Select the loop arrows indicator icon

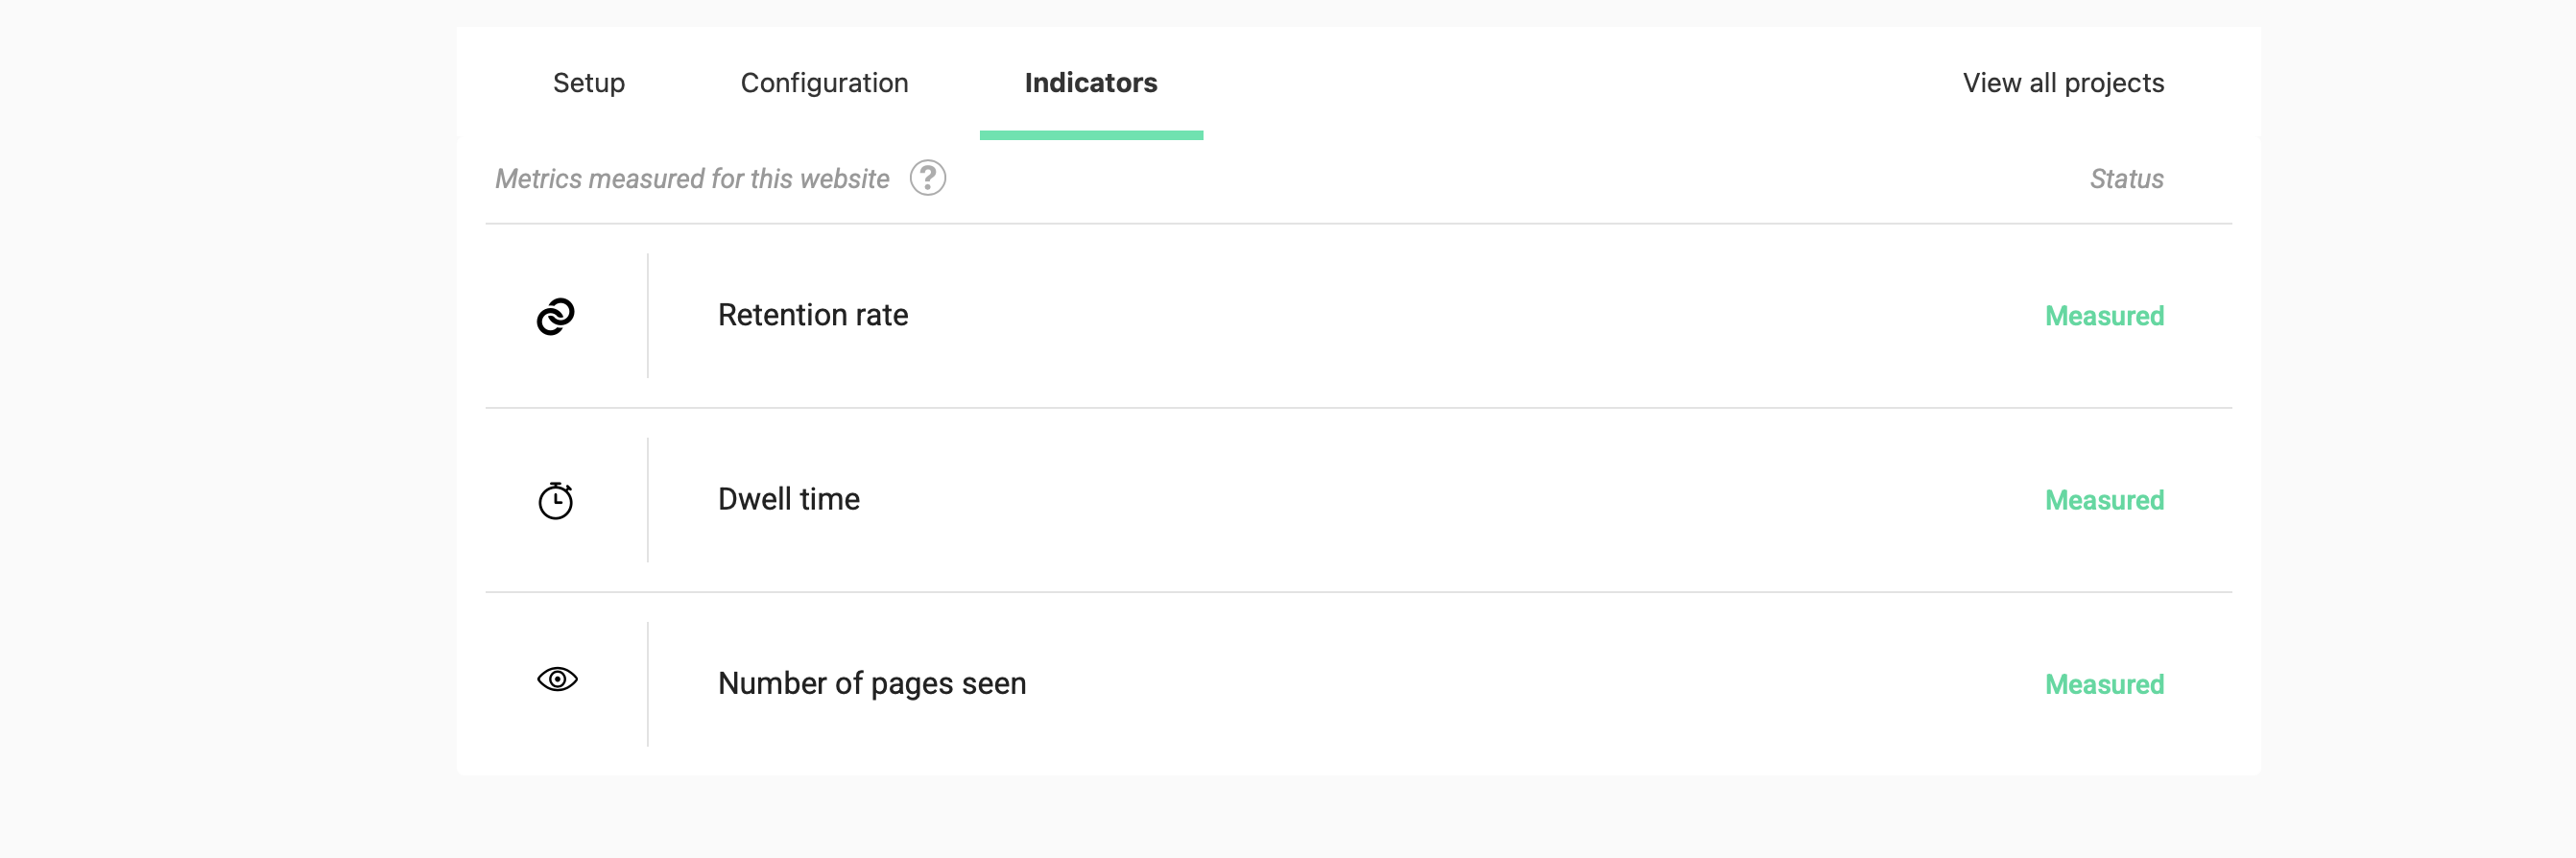[x=556, y=315]
